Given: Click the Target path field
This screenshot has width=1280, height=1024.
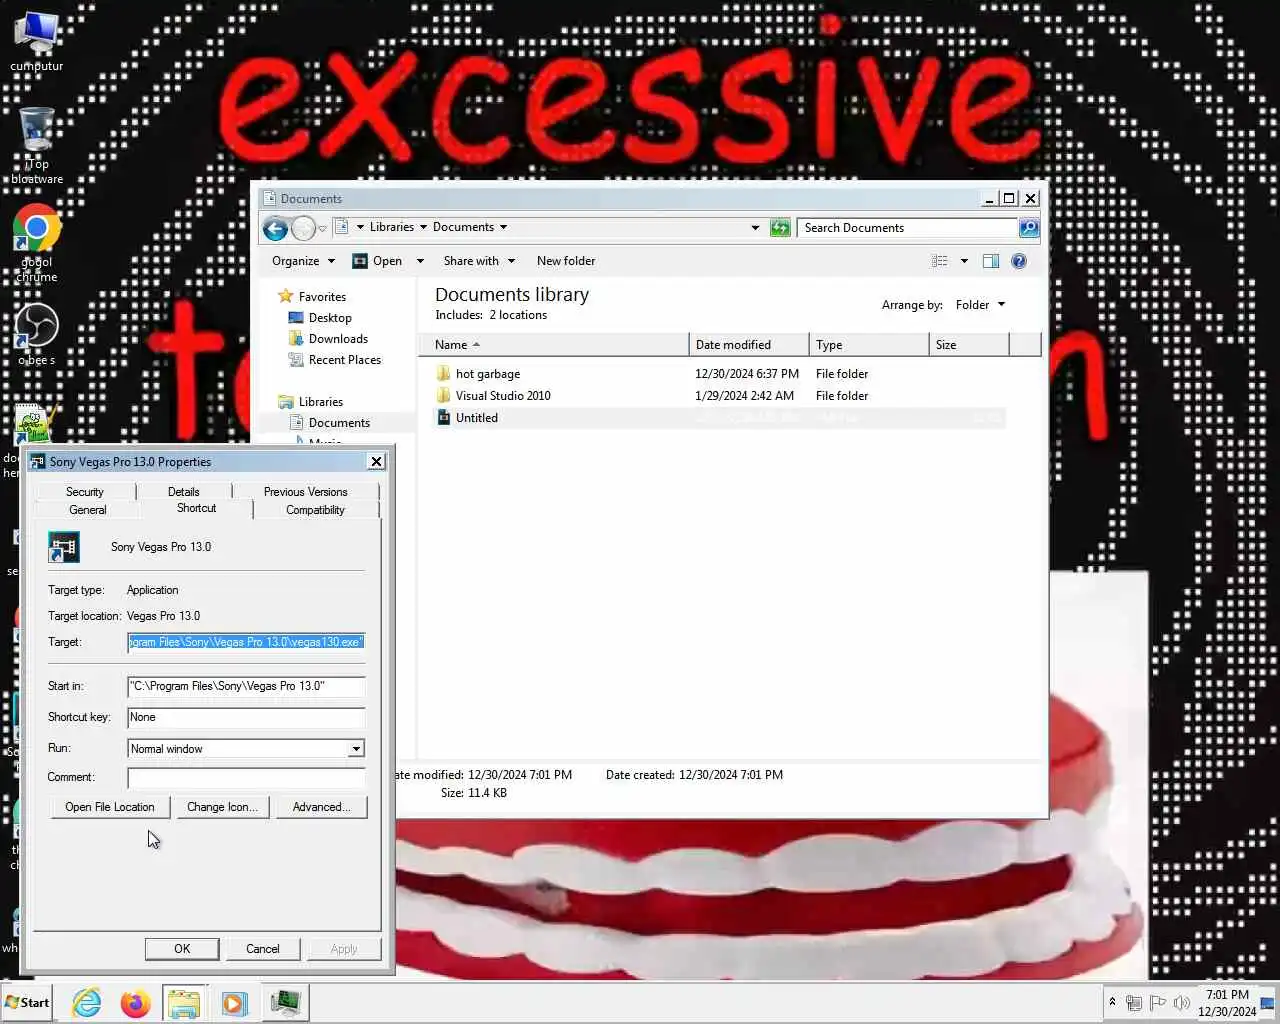Looking at the screenshot, I should coord(246,642).
